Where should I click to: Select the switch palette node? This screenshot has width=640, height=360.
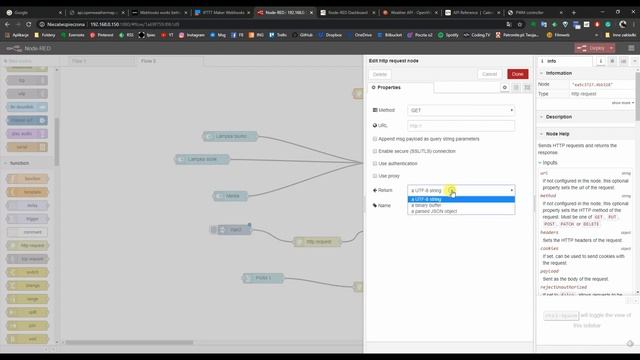pyautogui.click(x=27, y=272)
